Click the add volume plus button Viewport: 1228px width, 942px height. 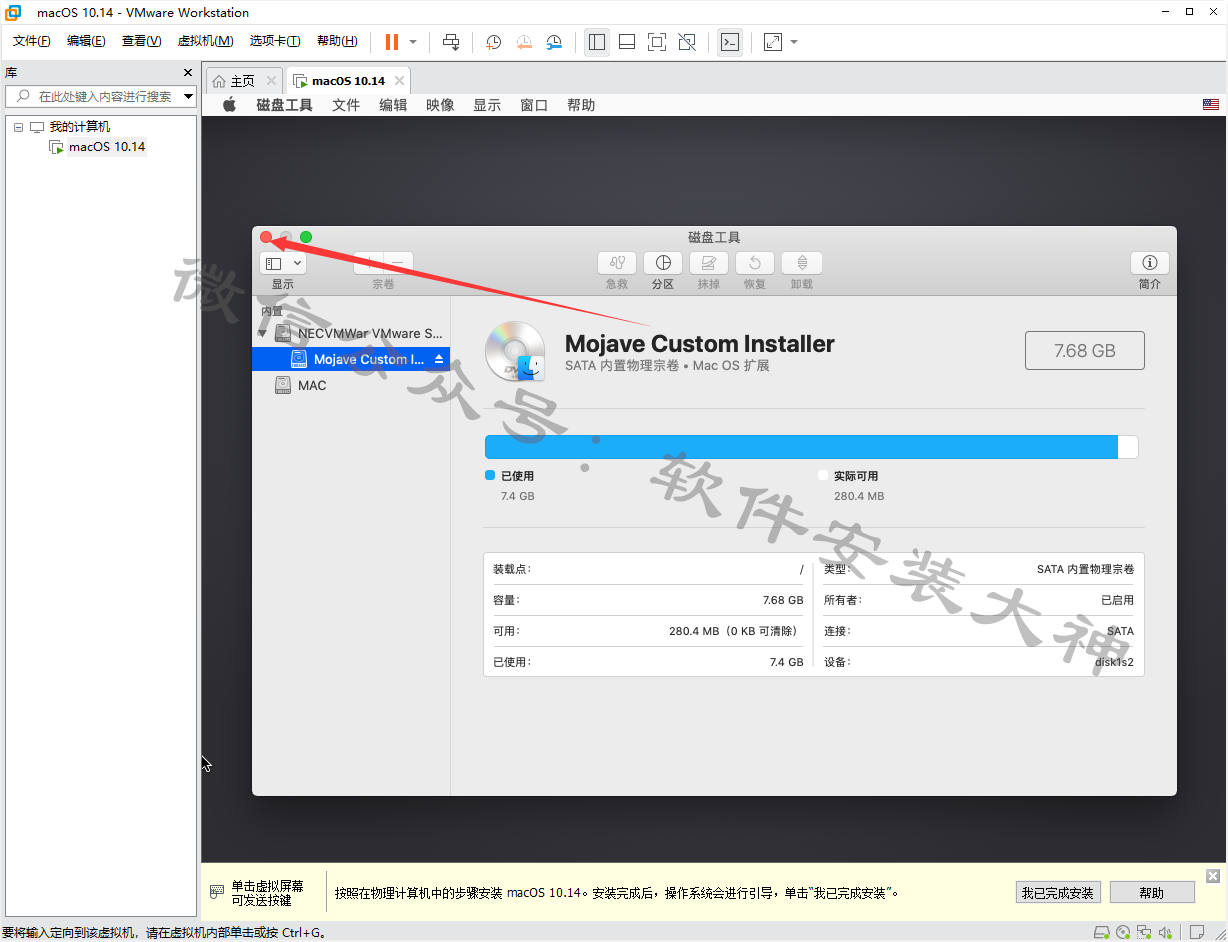tap(369, 263)
